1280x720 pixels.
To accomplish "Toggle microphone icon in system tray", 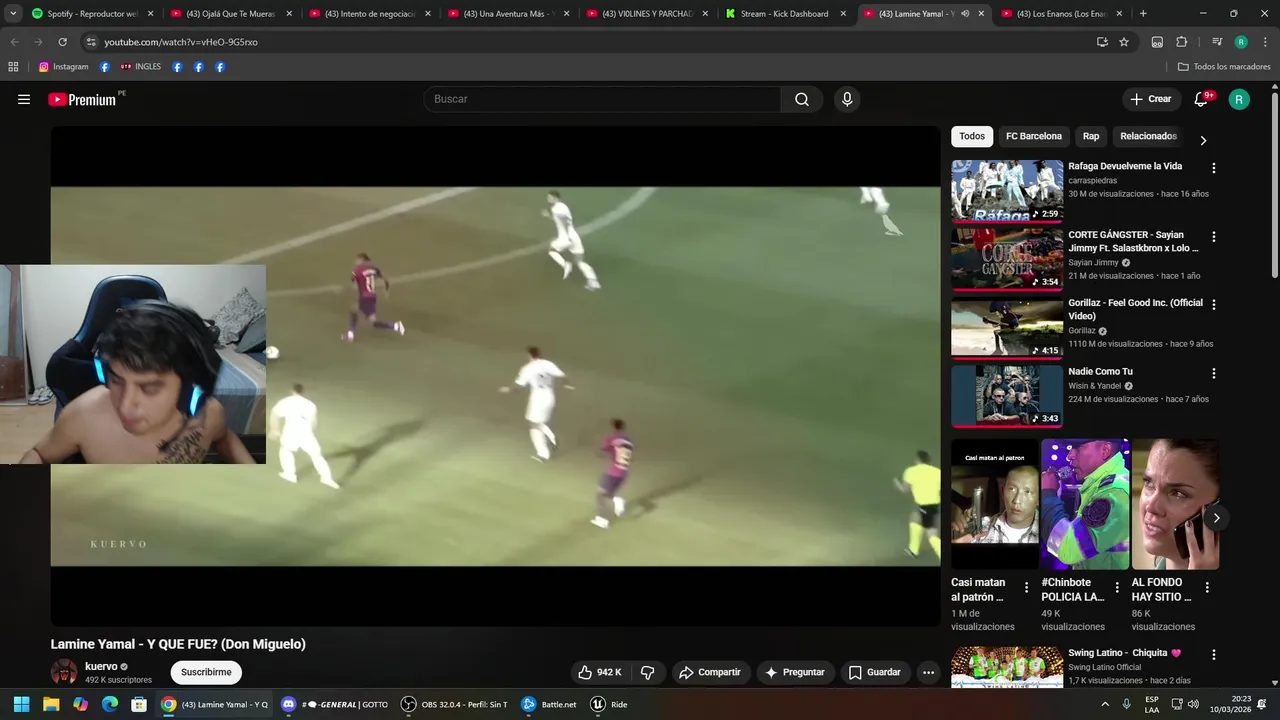I will click(1126, 704).
